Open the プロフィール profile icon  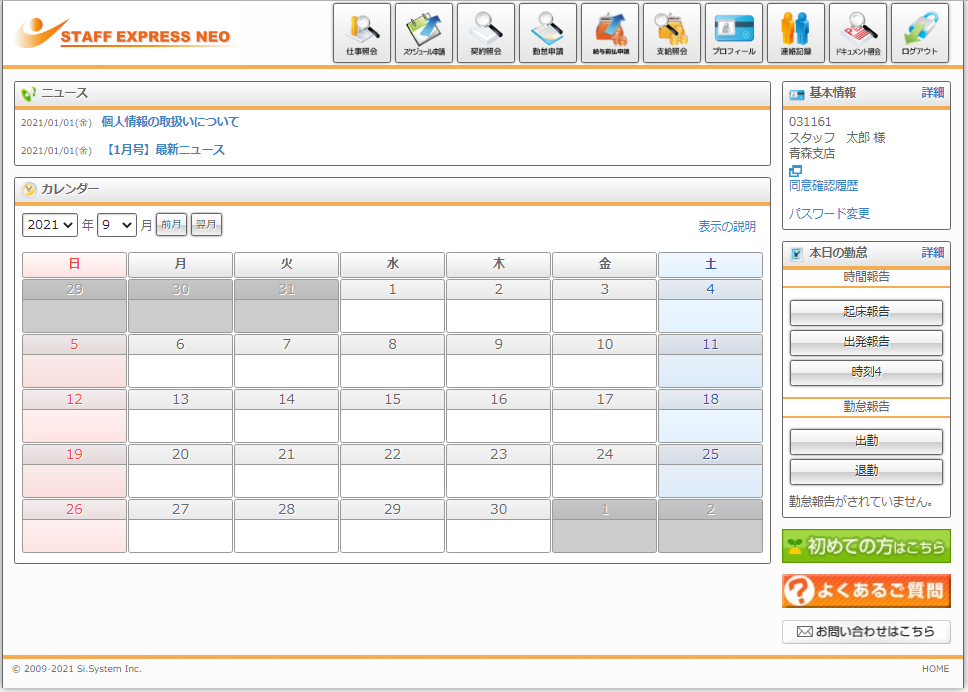[x=733, y=32]
